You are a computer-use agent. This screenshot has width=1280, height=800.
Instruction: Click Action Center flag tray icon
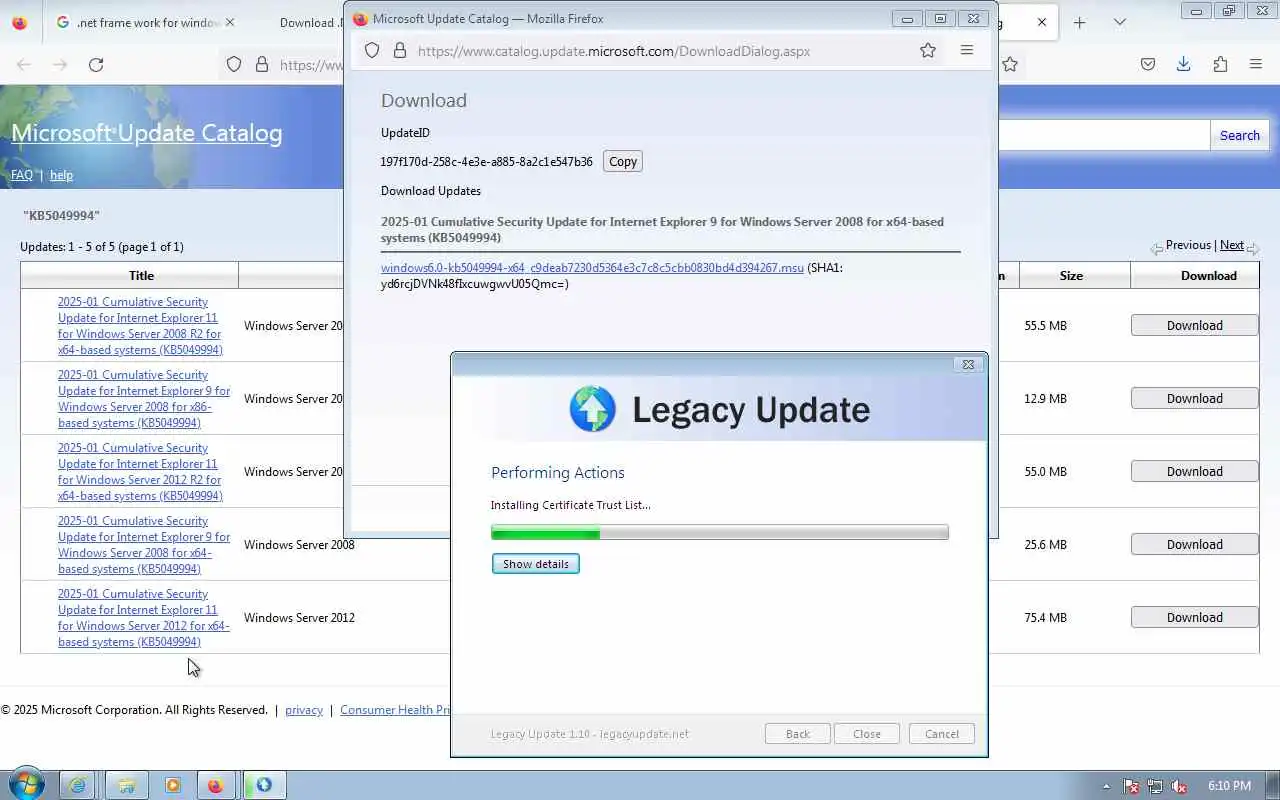[1131, 786]
